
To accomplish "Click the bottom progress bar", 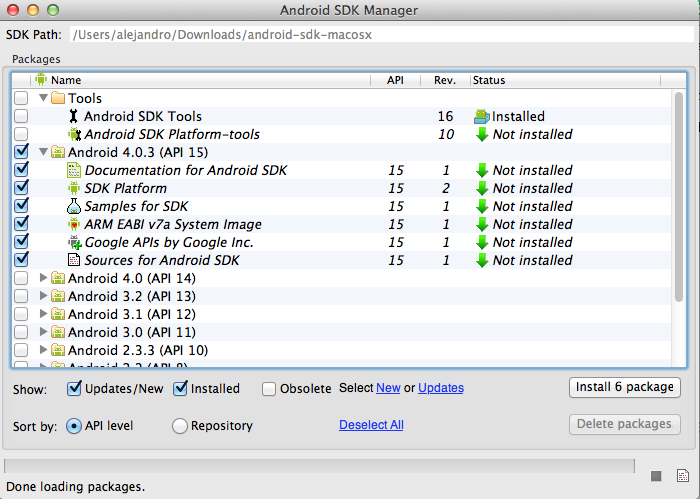I will (319, 466).
